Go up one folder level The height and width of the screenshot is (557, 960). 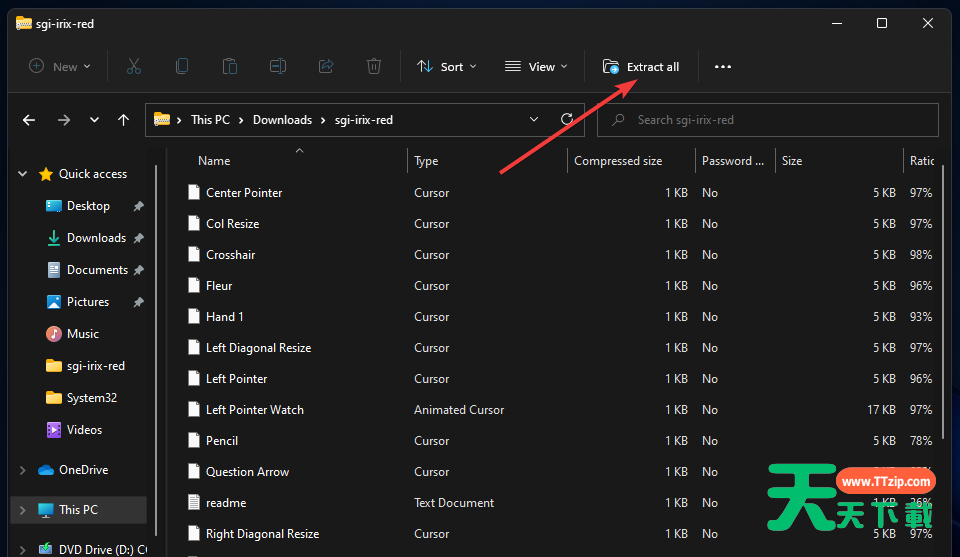click(x=123, y=120)
